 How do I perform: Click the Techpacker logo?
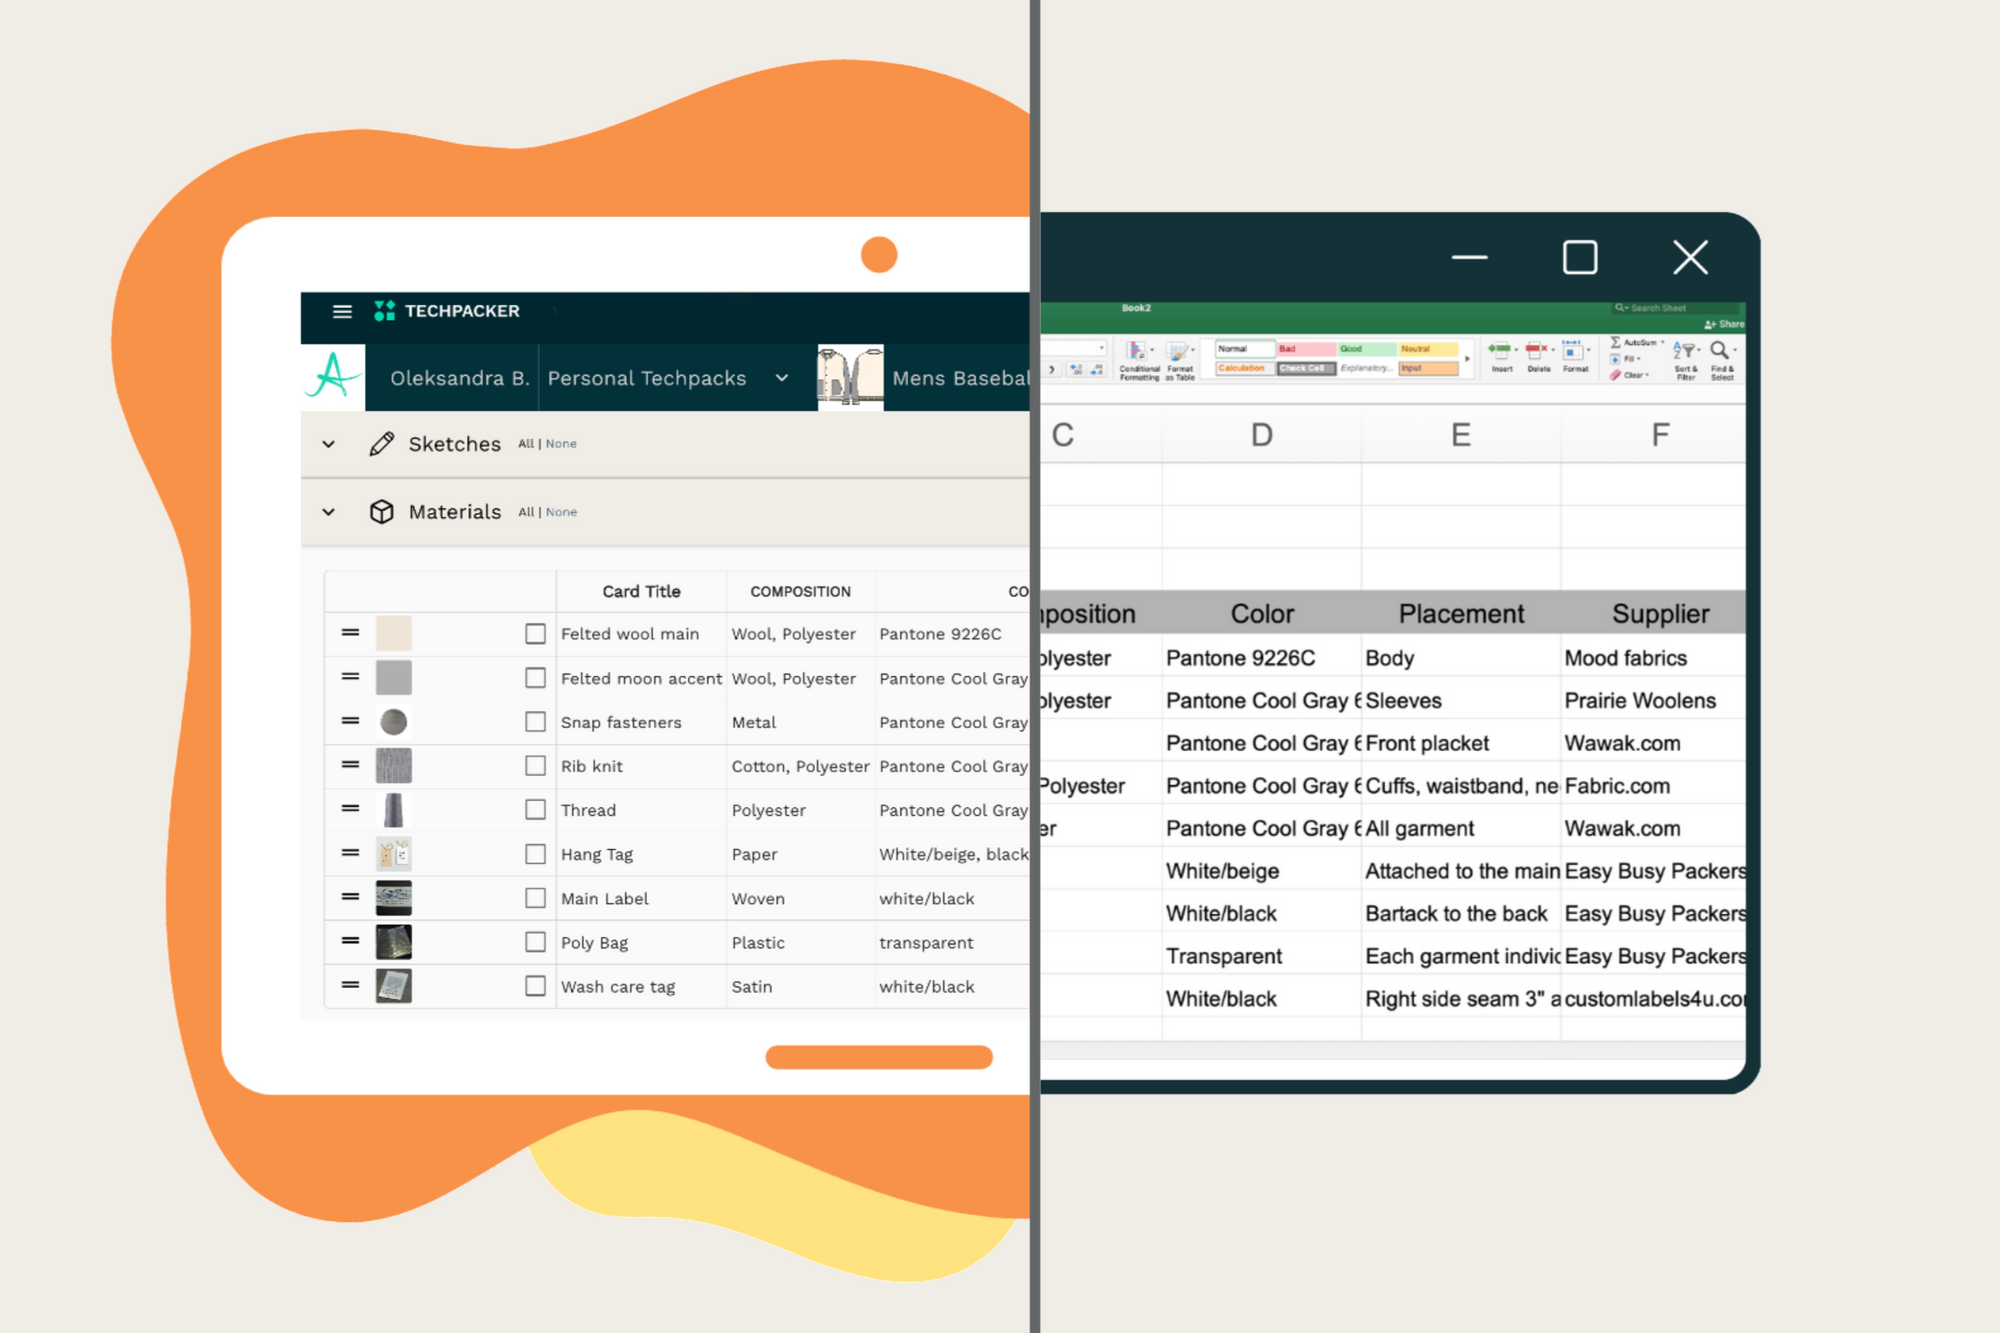click(x=447, y=311)
